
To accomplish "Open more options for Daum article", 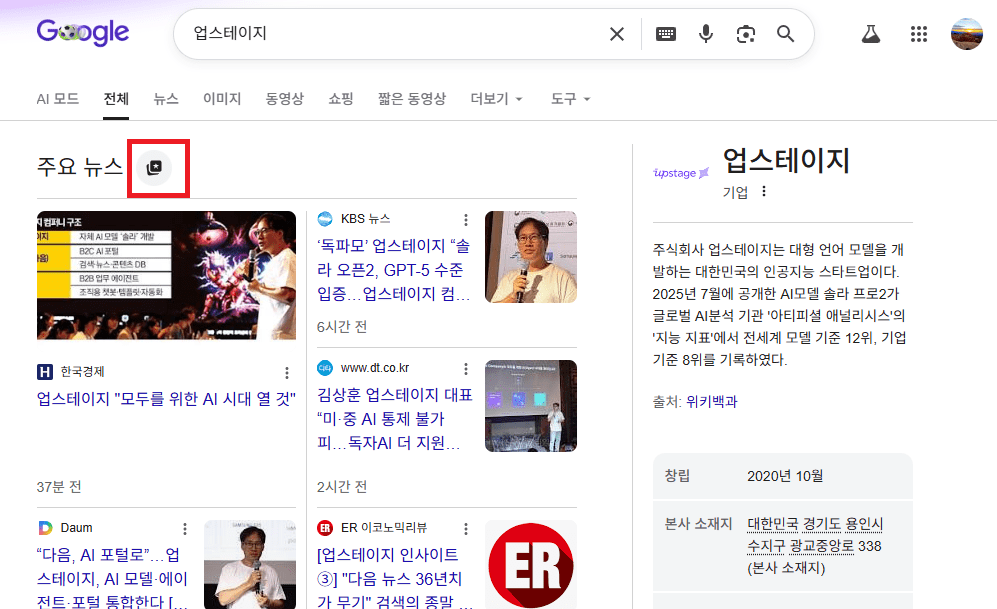I will point(185,529).
